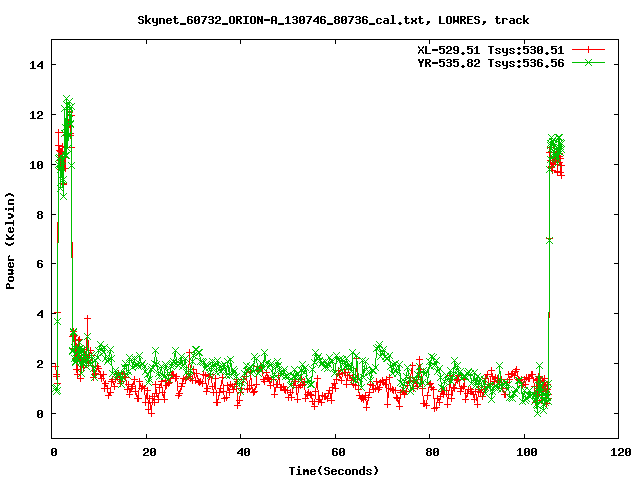Click the y-axis tick label 10
This screenshot has width=640, height=480.
[x=36, y=165]
